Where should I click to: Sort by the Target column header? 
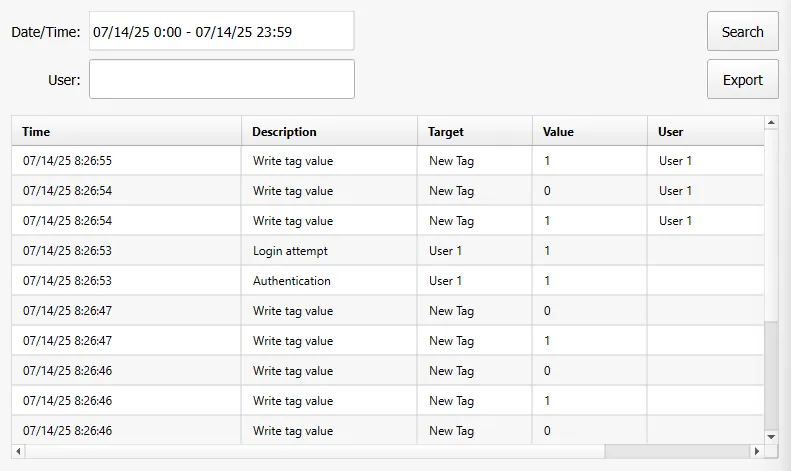474,131
